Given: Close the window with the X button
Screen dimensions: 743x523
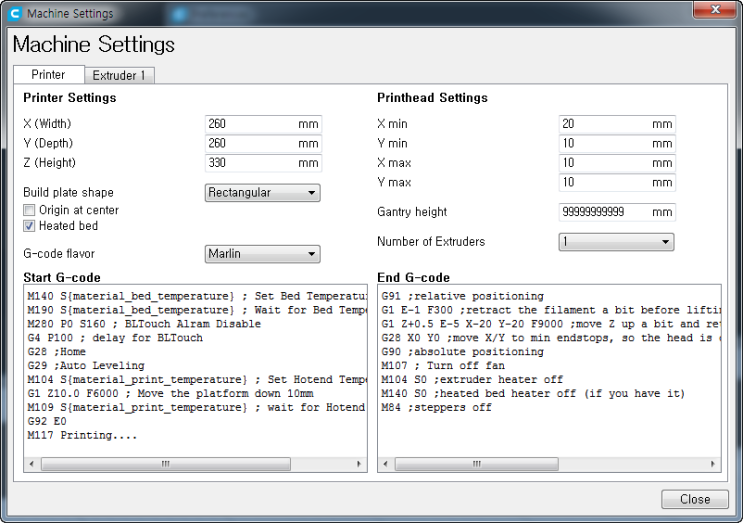Looking at the screenshot, I should click(716, 9).
